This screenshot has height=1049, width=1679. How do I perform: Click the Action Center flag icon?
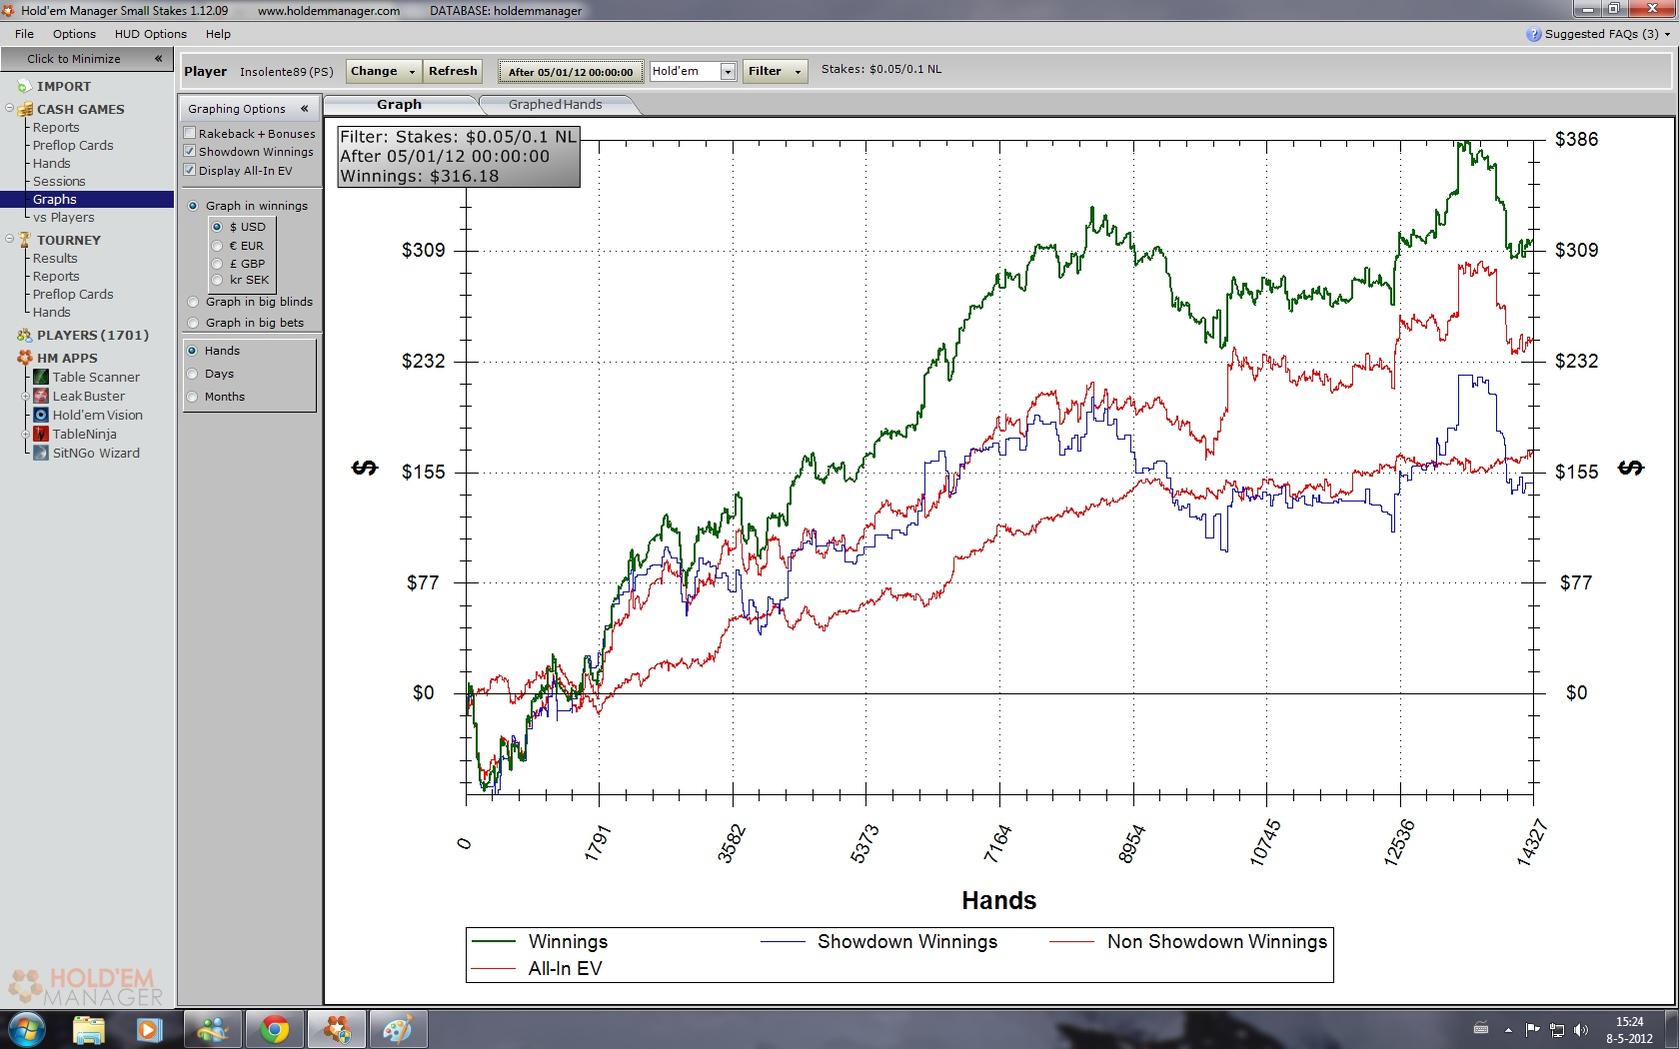pyautogui.click(x=1532, y=1029)
